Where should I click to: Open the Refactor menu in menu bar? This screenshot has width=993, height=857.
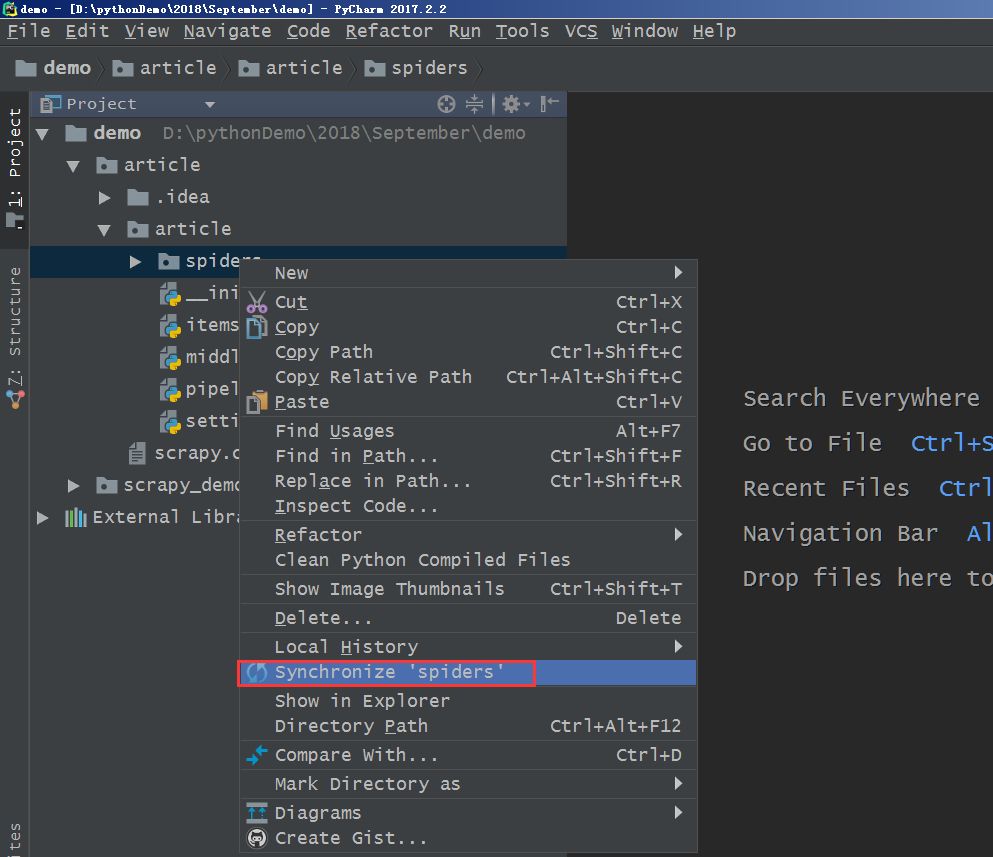(389, 31)
